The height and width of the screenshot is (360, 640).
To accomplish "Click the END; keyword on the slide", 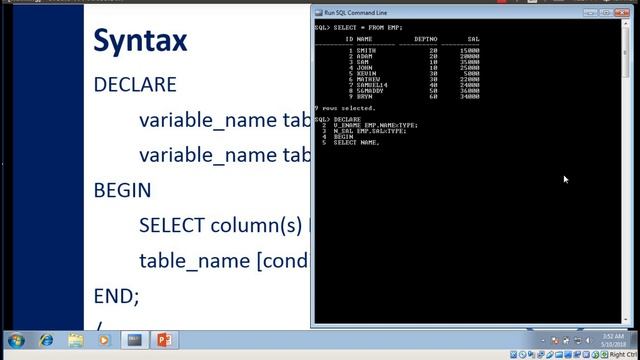I will pos(116,296).
